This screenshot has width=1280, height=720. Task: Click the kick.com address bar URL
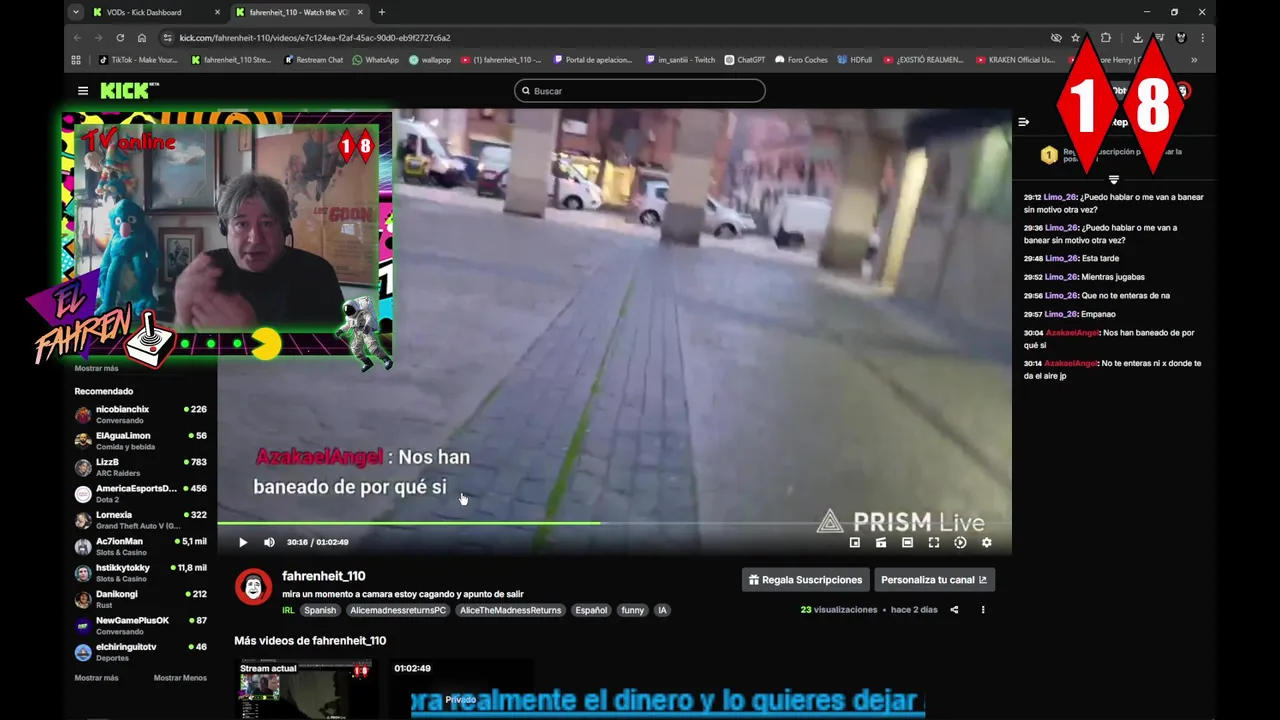315,38
